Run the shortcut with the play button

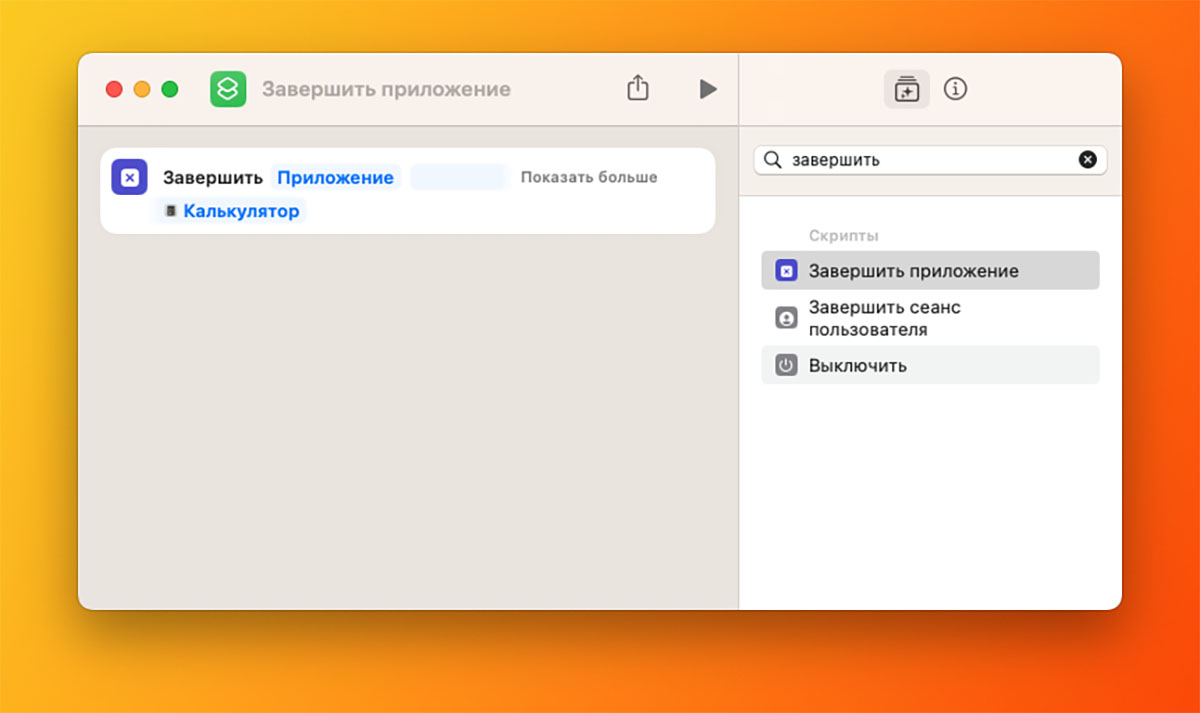[x=708, y=89]
